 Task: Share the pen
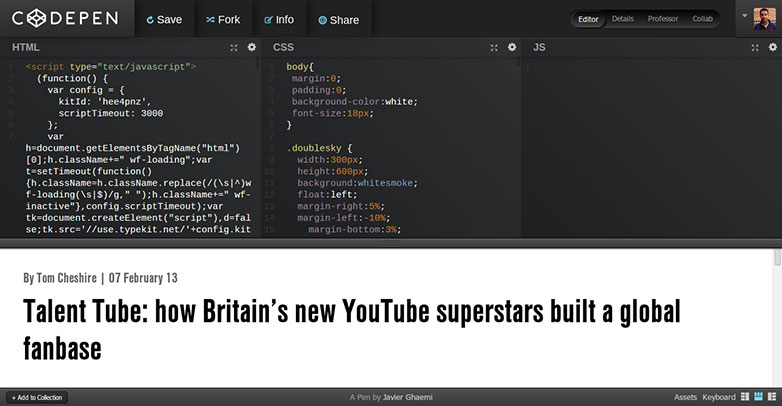point(339,20)
